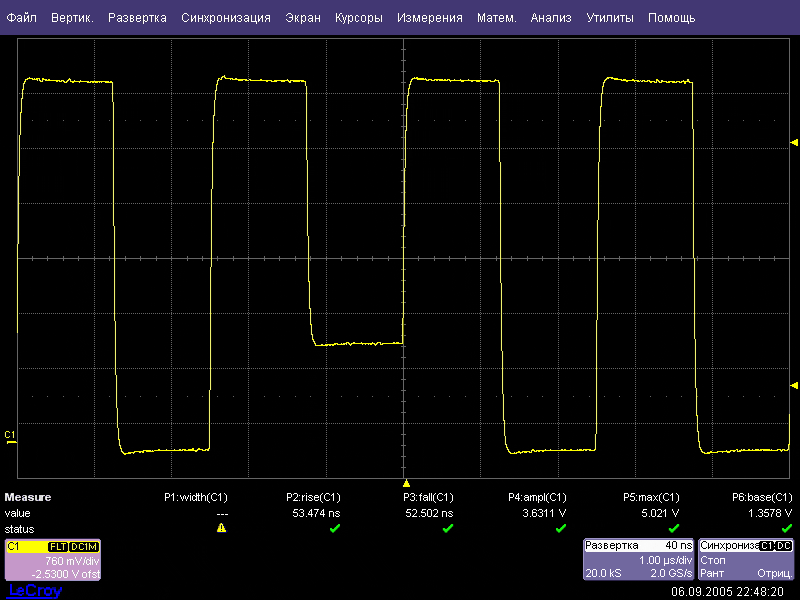Click the Measure table label
This screenshot has width=800, height=600.
click(x=28, y=497)
